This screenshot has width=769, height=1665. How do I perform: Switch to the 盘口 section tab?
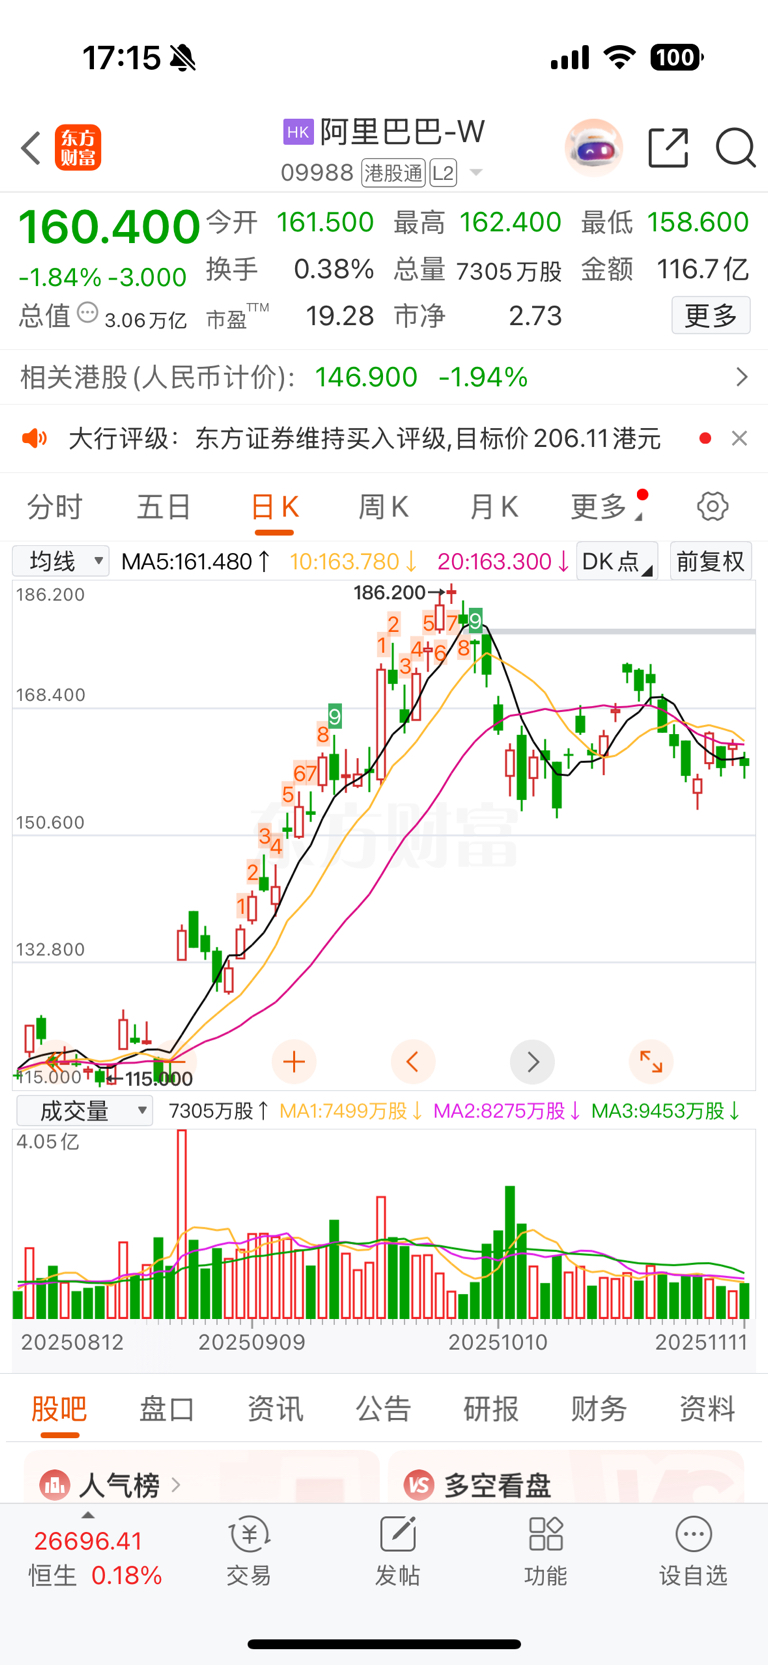tap(167, 1408)
